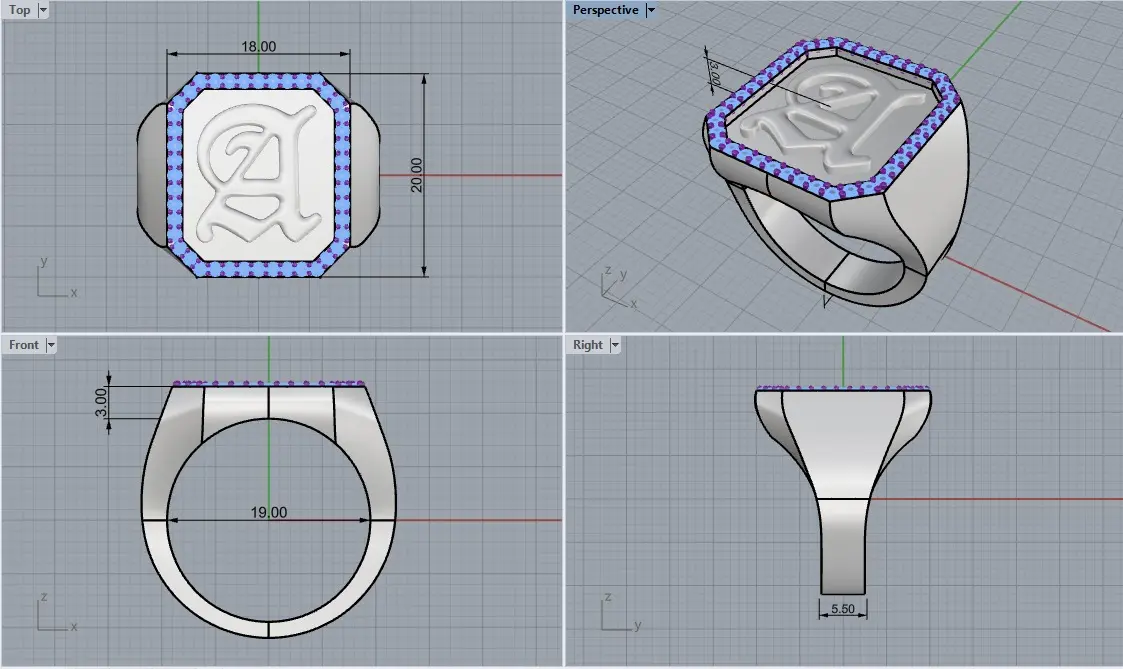
Task: Select the 5.50 shank width dimension
Action: pyautogui.click(x=843, y=609)
